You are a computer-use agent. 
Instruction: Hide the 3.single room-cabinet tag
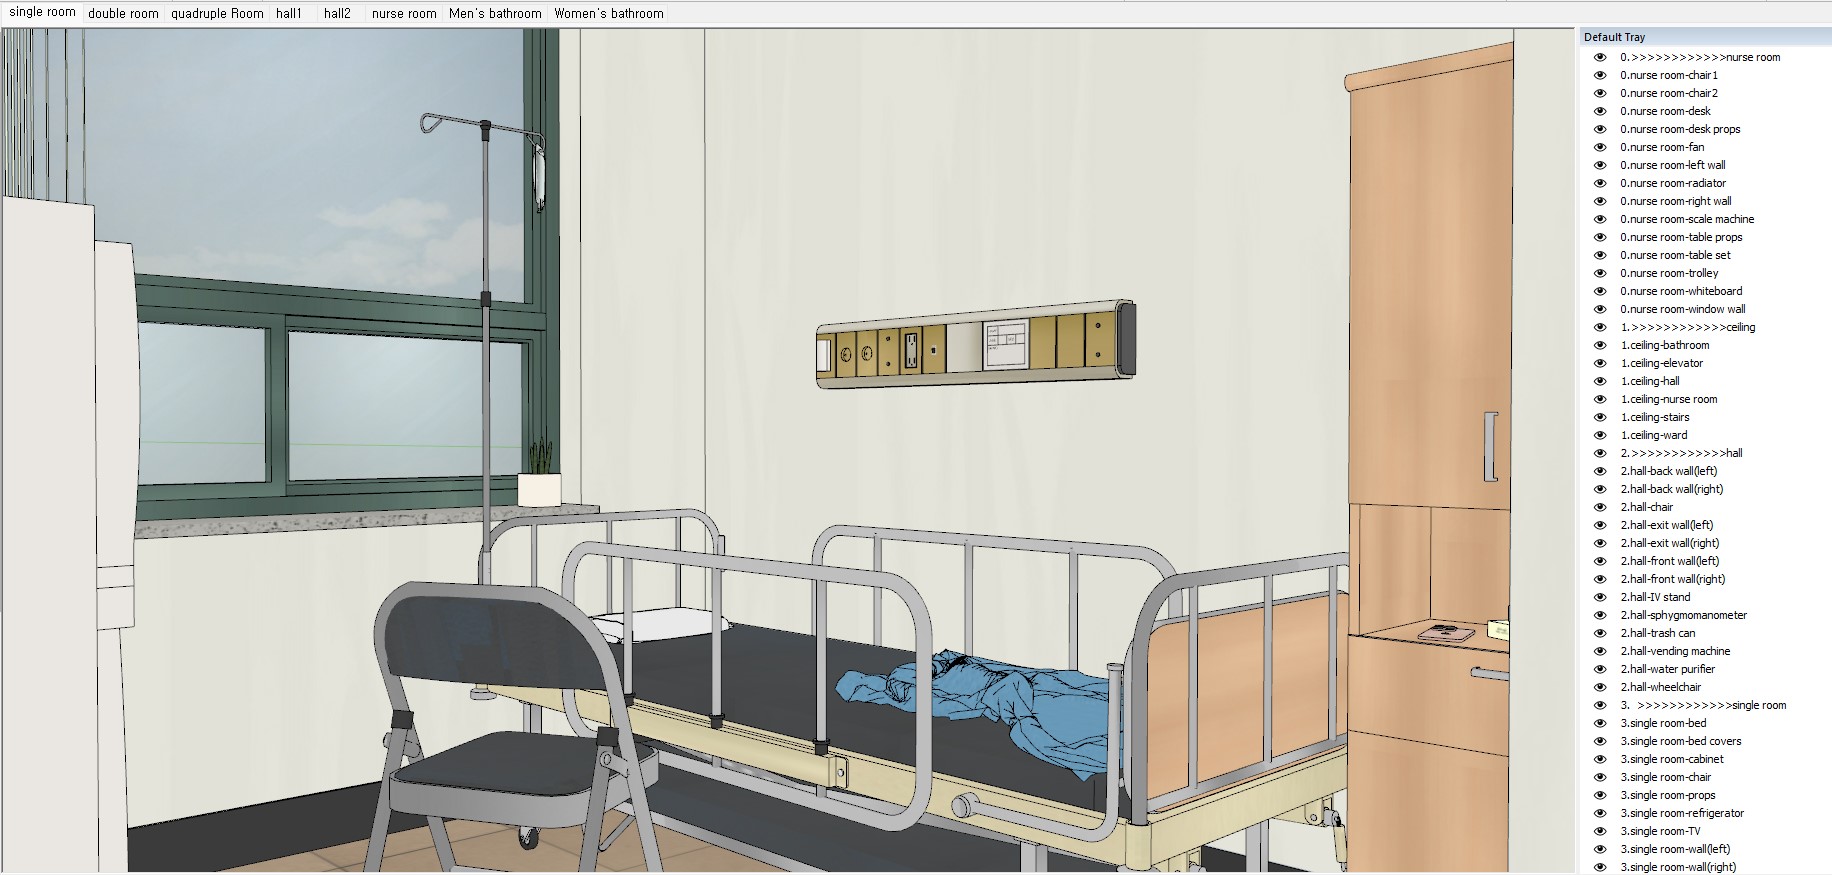click(x=1600, y=759)
